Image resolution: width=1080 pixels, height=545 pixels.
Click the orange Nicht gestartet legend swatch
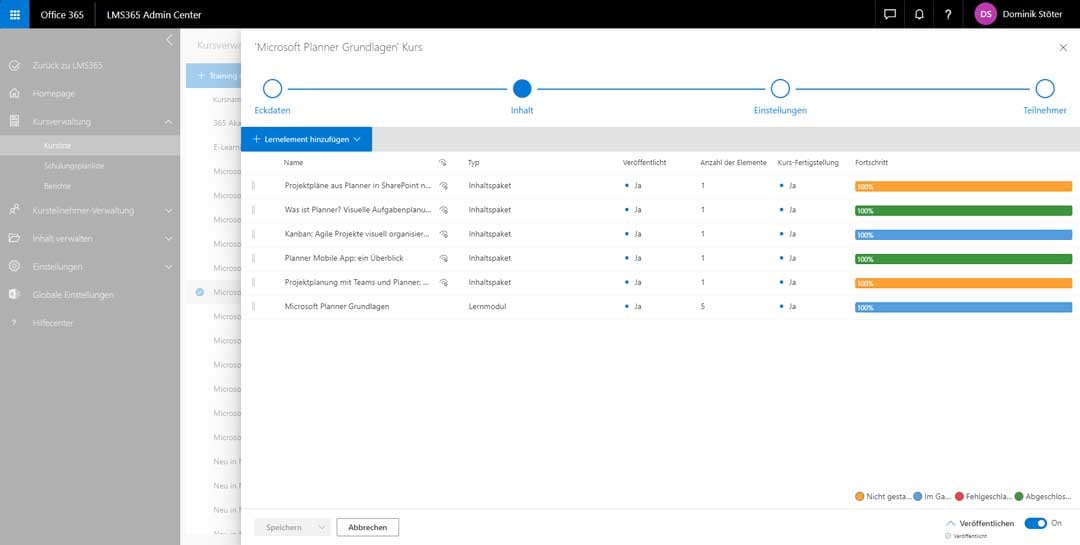pos(859,496)
